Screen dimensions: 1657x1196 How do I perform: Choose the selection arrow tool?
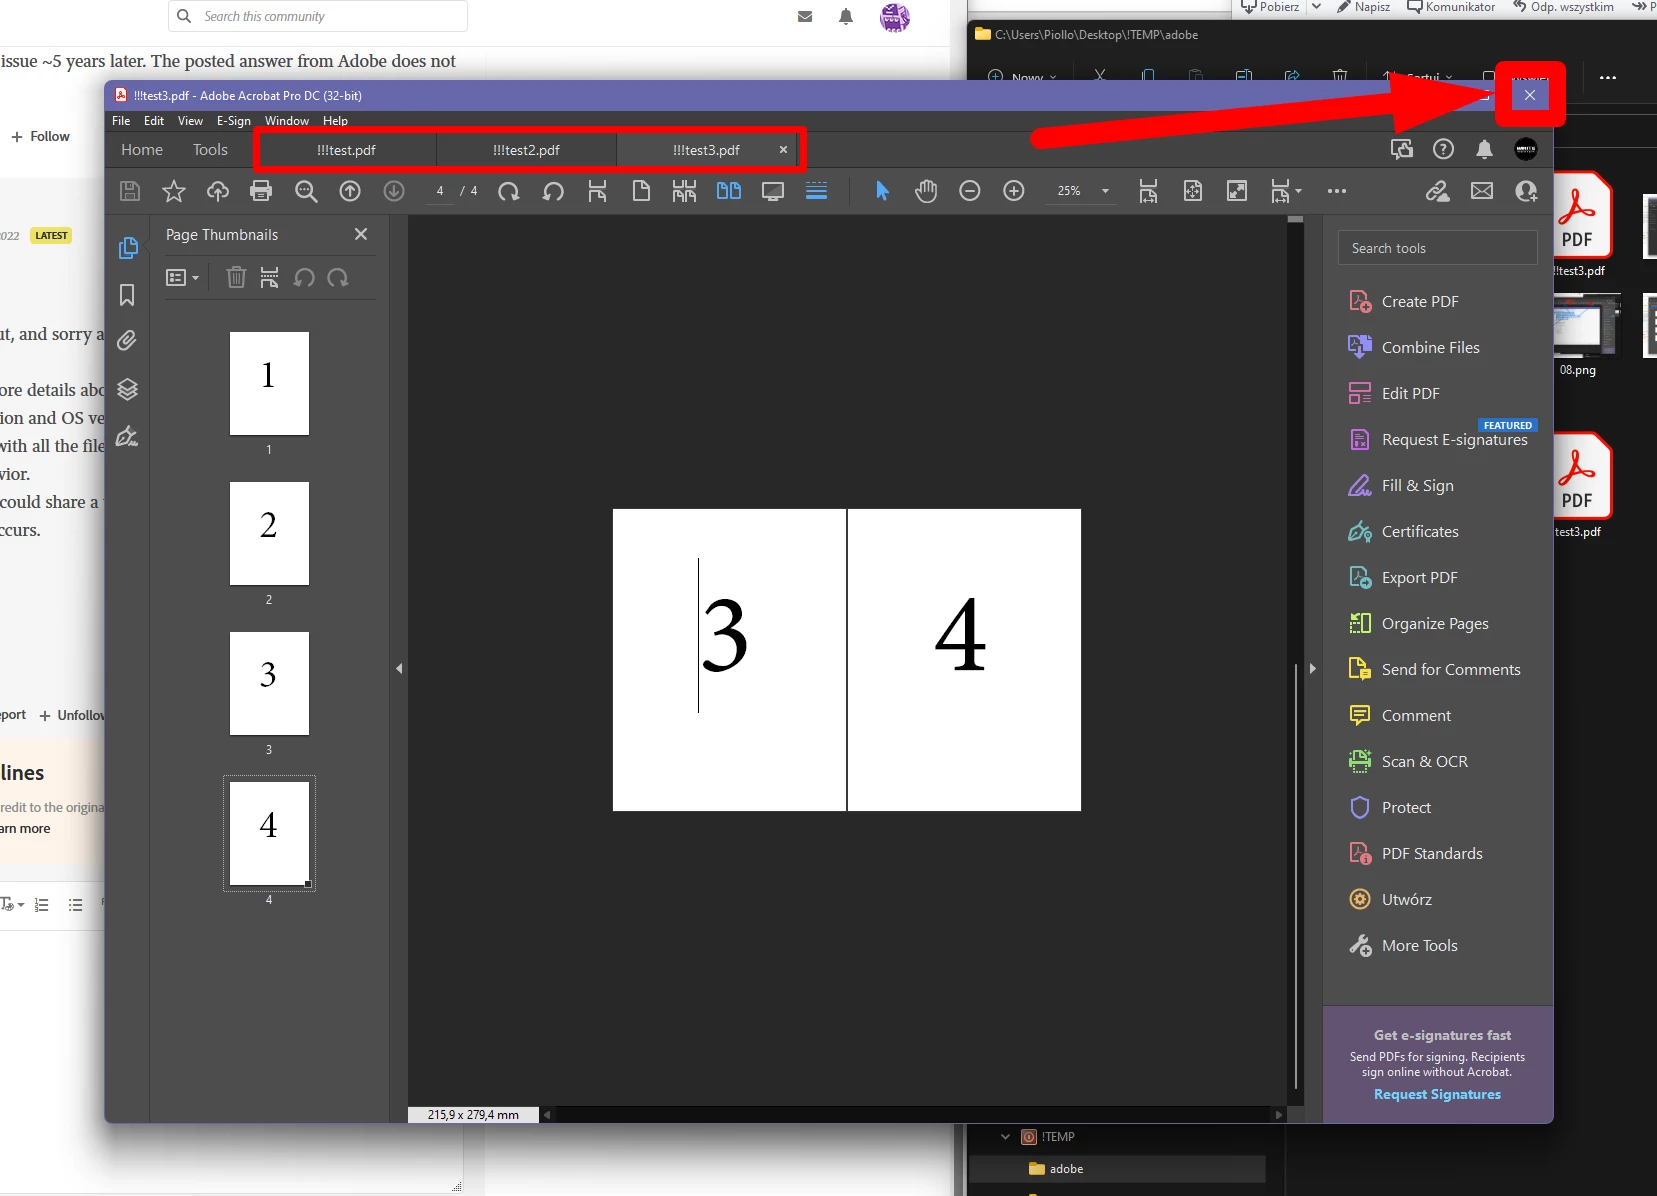coord(882,191)
